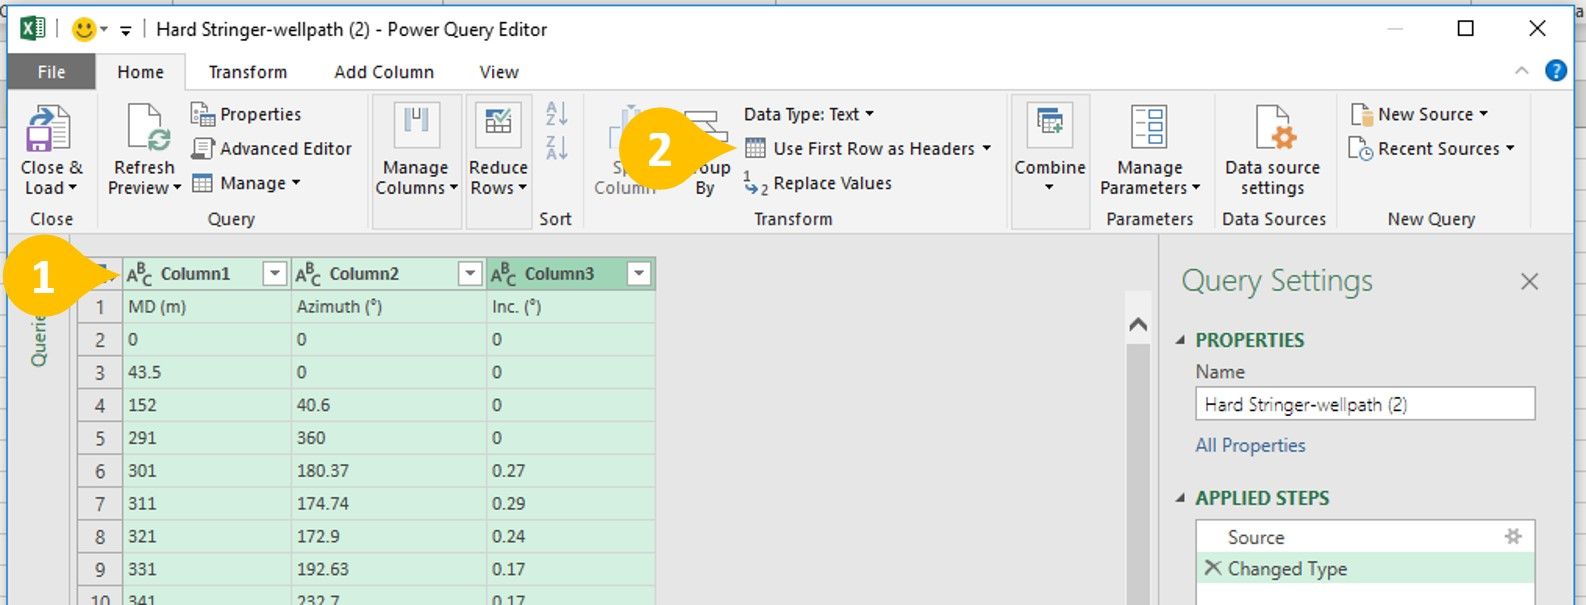Click the All Properties link
The height and width of the screenshot is (605, 1586).
(1250, 446)
